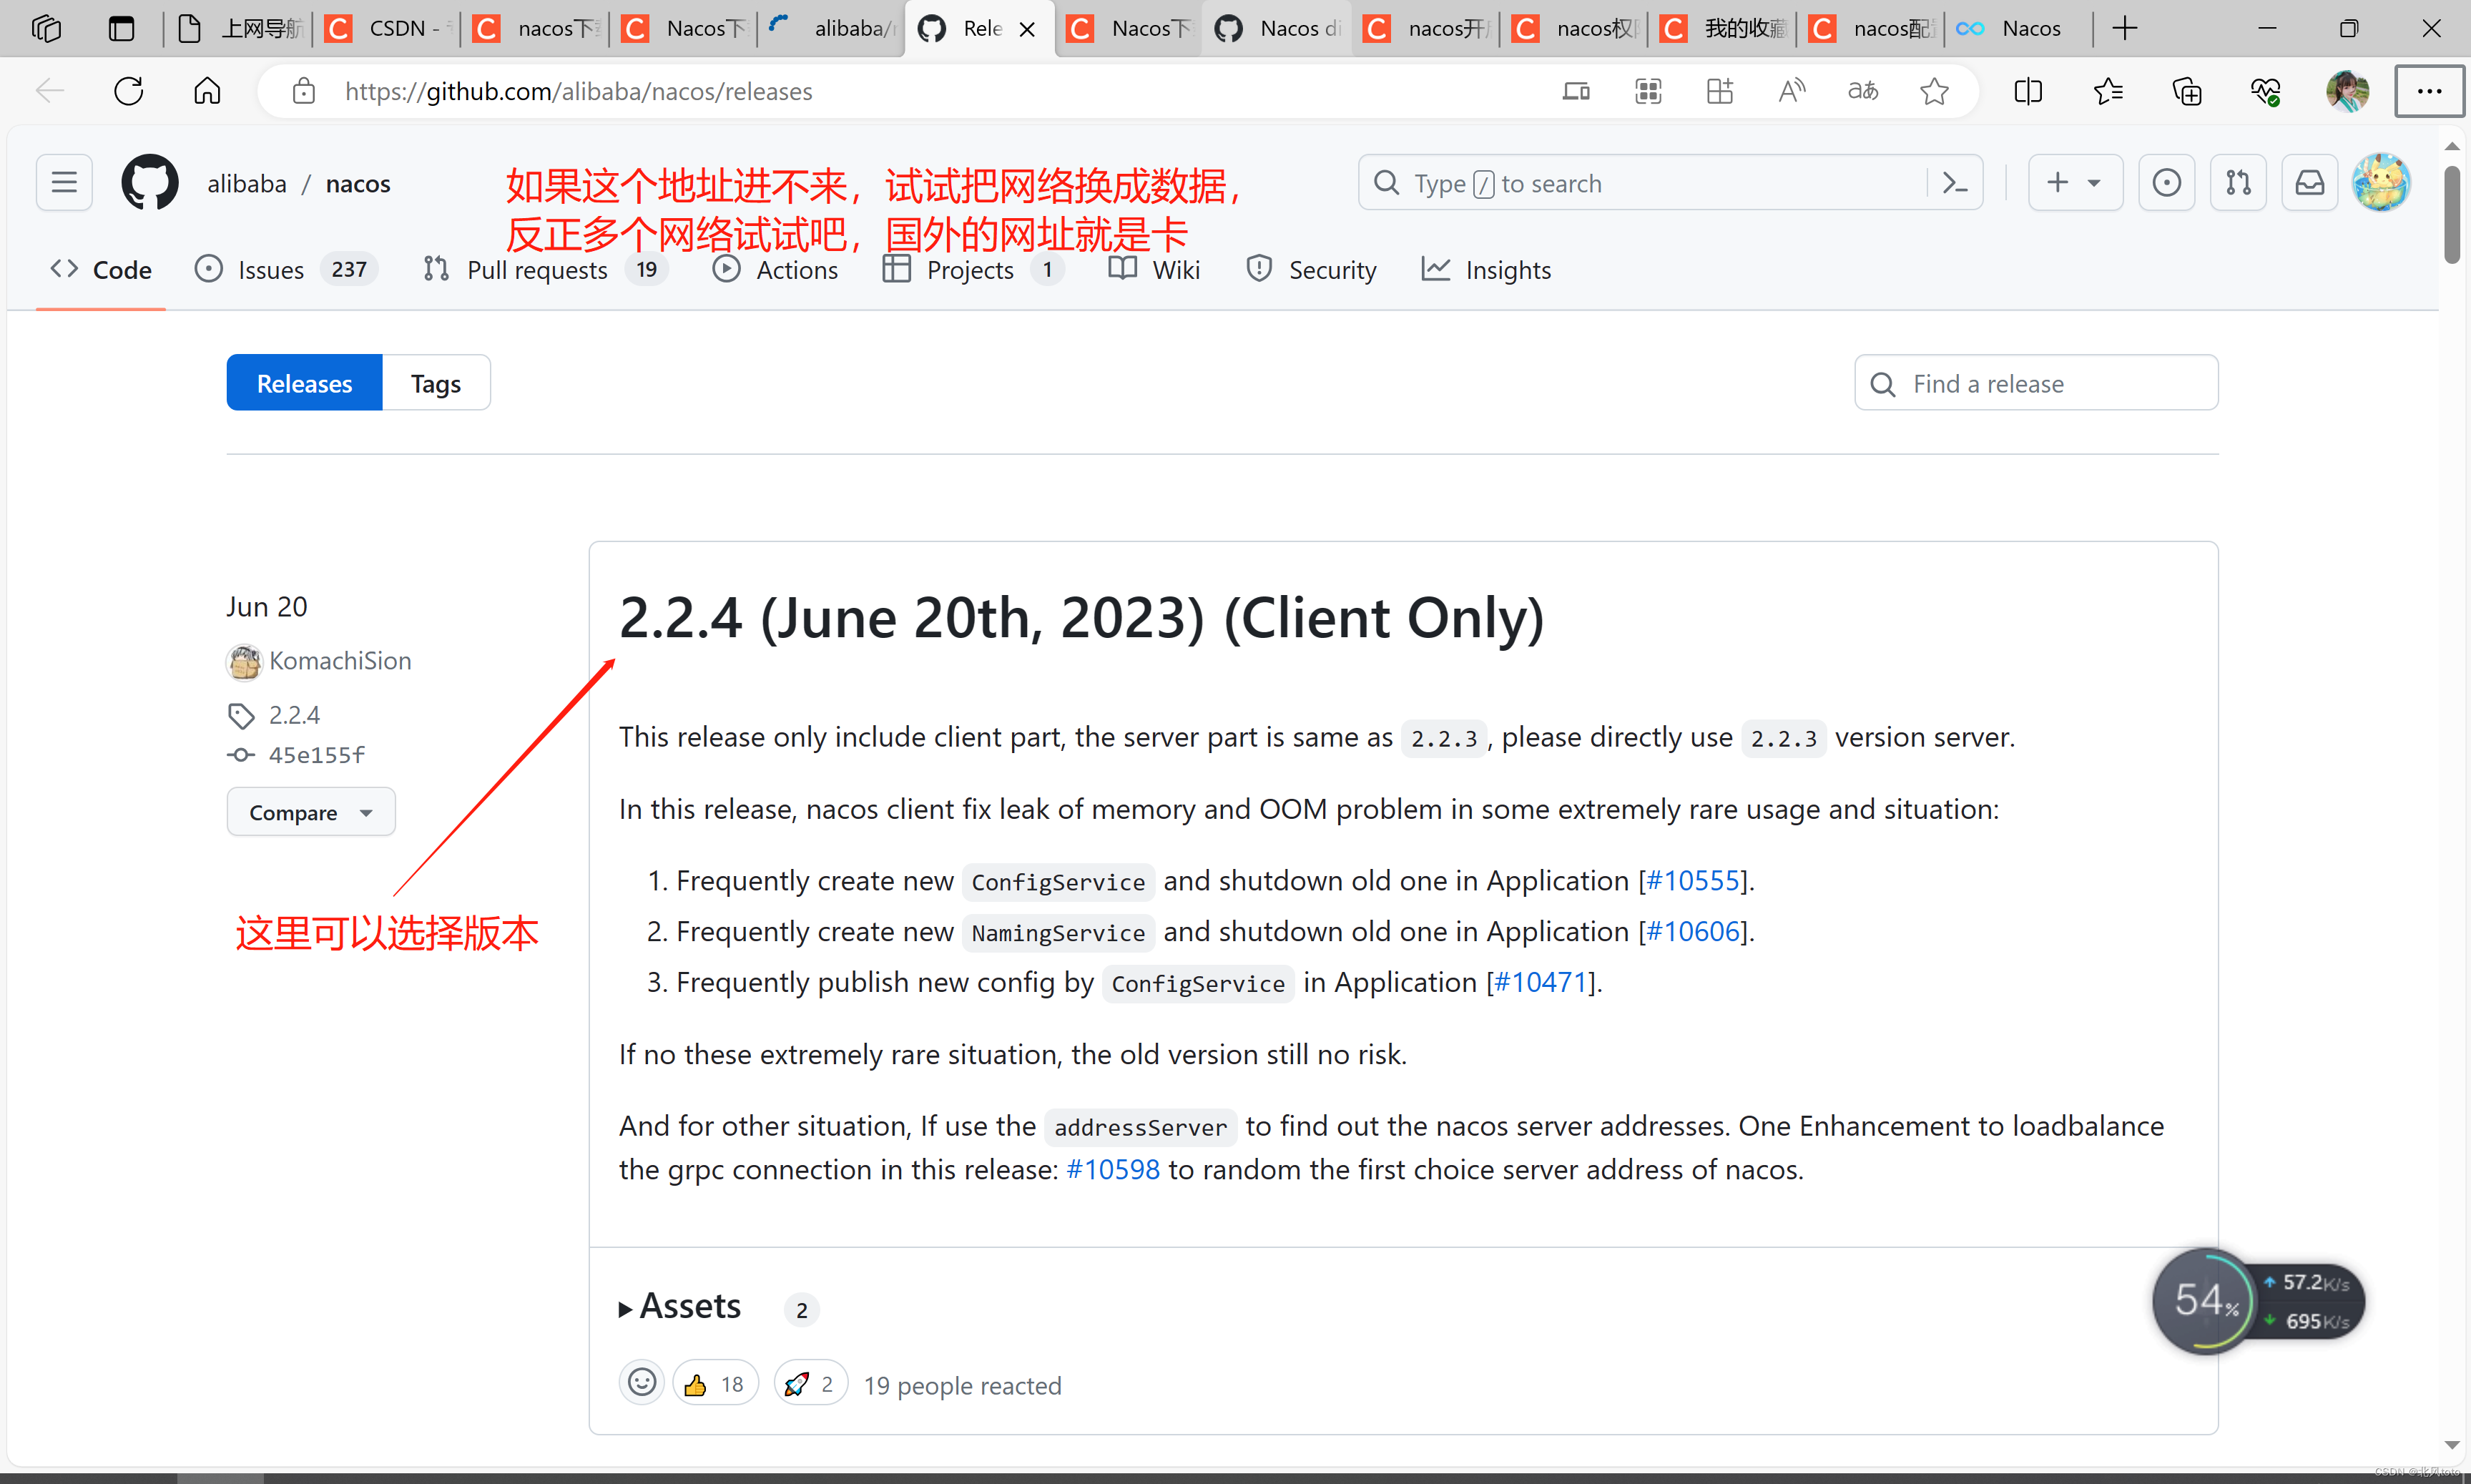Open issue #10555 link
This screenshot has width=2471, height=1484.
tap(1692, 880)
